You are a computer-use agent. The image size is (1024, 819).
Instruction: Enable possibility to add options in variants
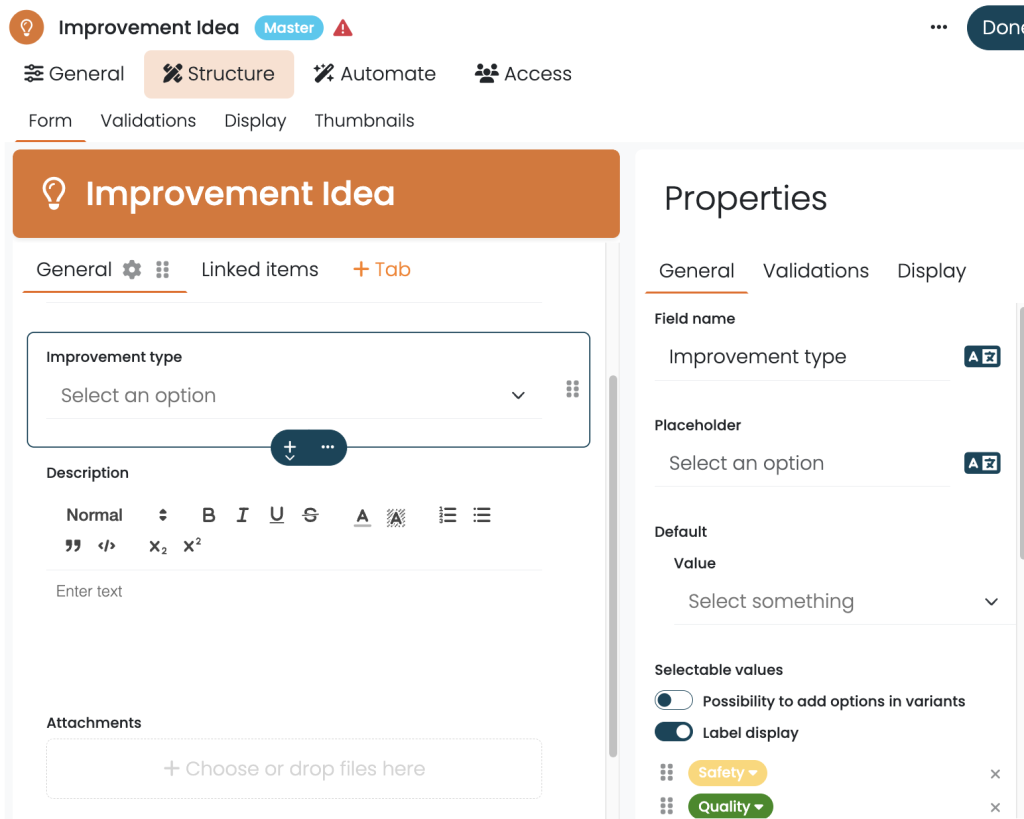tap(674, 701)
